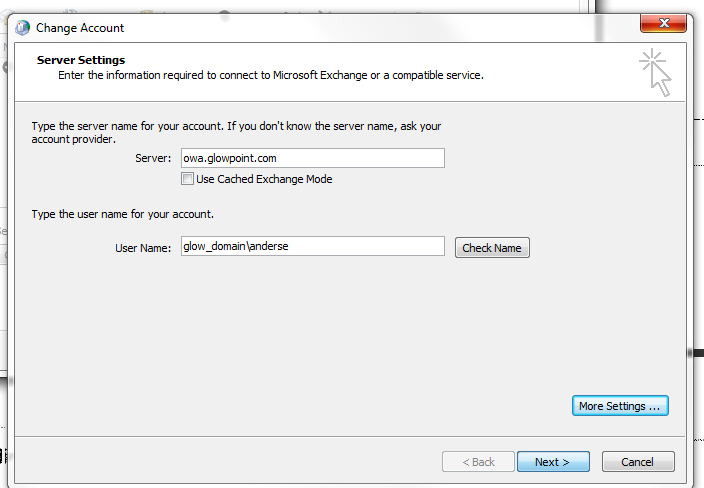Click the wizard cursor icon in header

point(656,72)
